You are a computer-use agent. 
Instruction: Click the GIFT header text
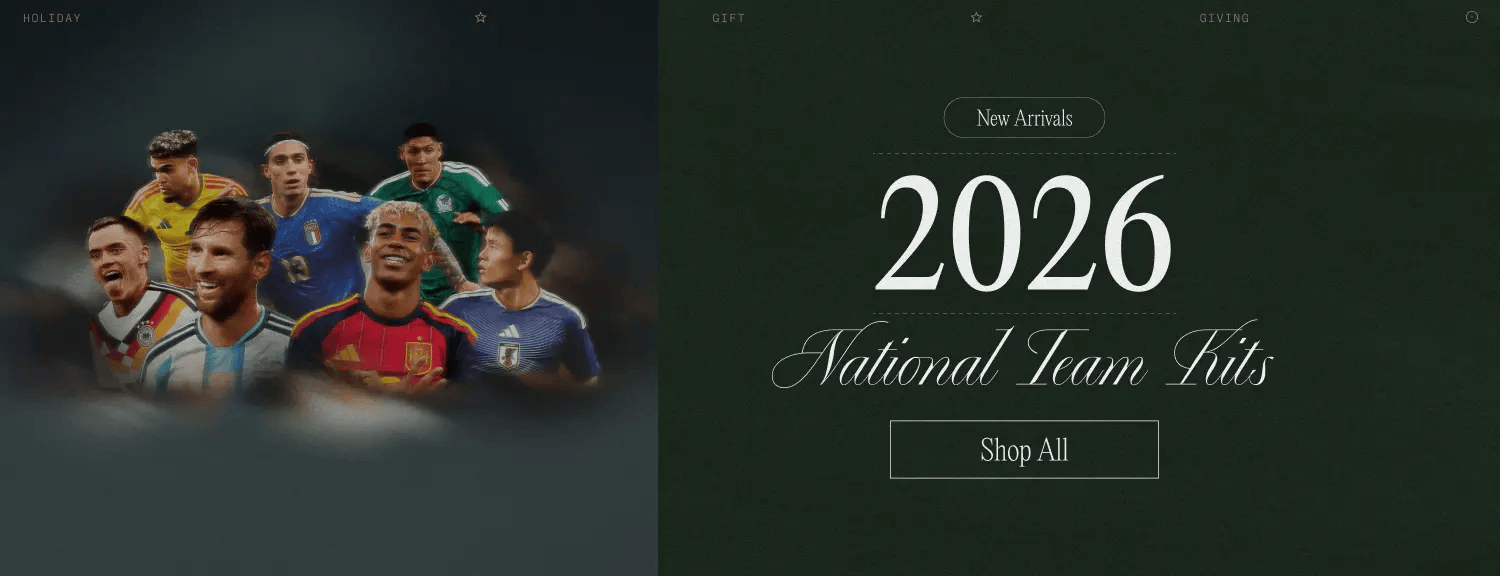tap(729, 18)
